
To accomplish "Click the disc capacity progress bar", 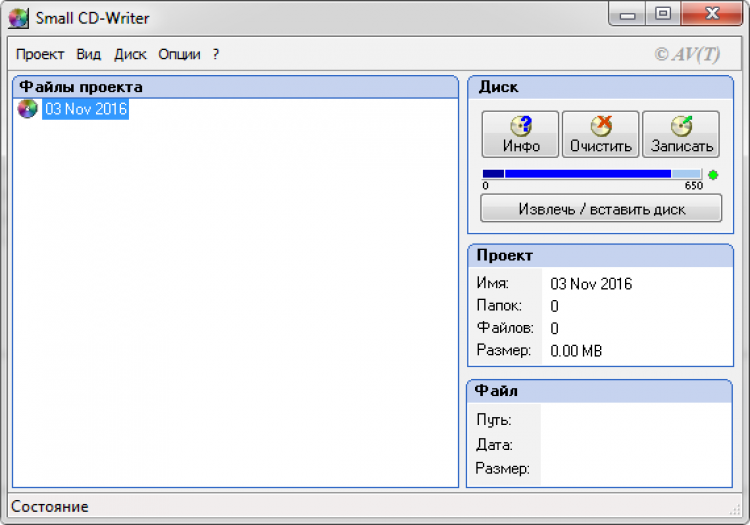I will pyautogui.click(x=592, y=174).
